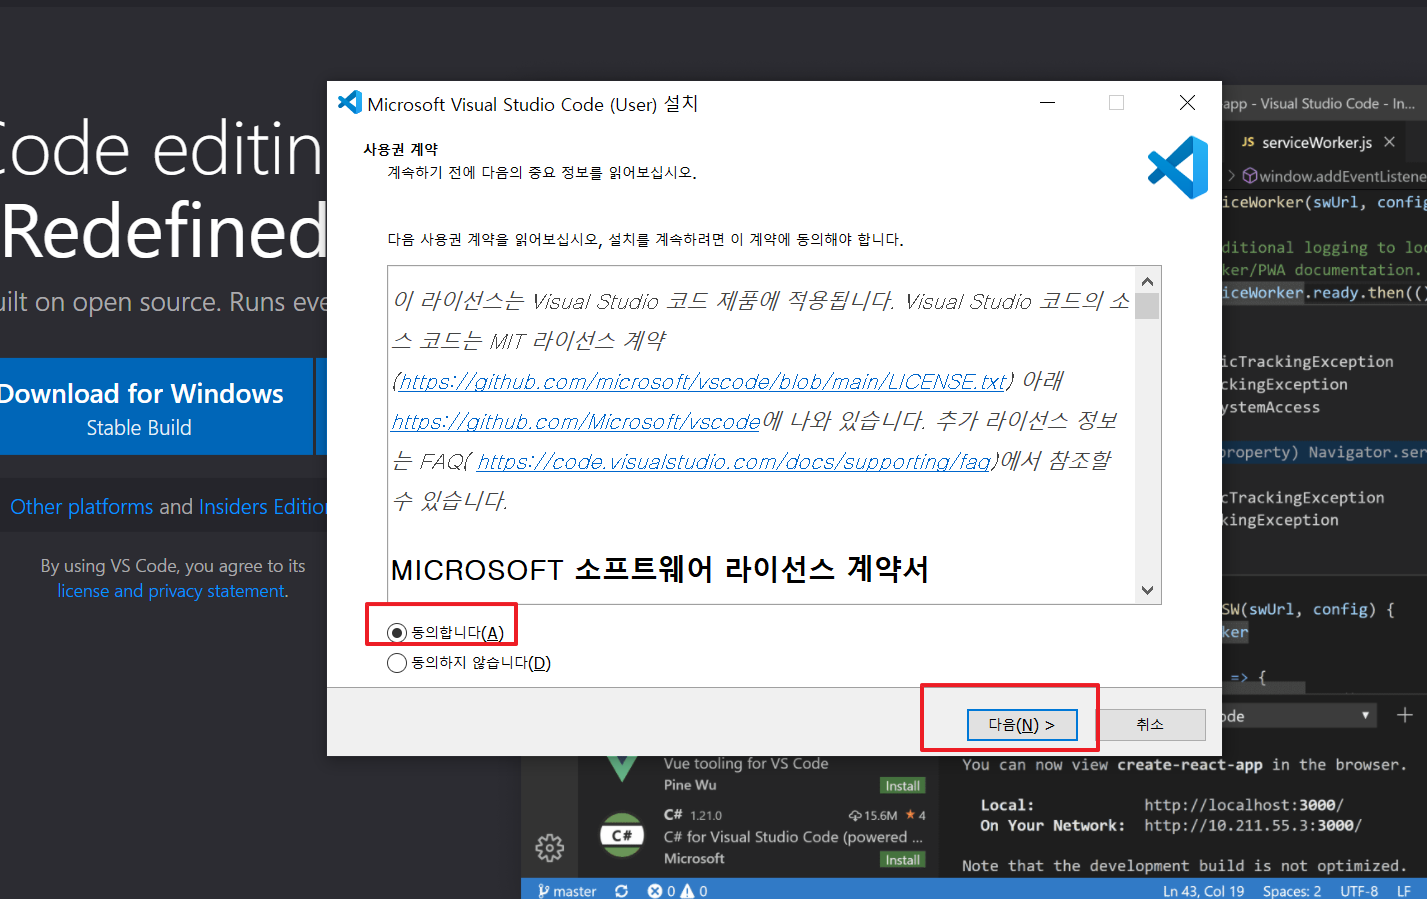Screen dimensions: 1427x899
Task: Click the JS file icon on serviceWorker tab
Action: click(1248, 142)
